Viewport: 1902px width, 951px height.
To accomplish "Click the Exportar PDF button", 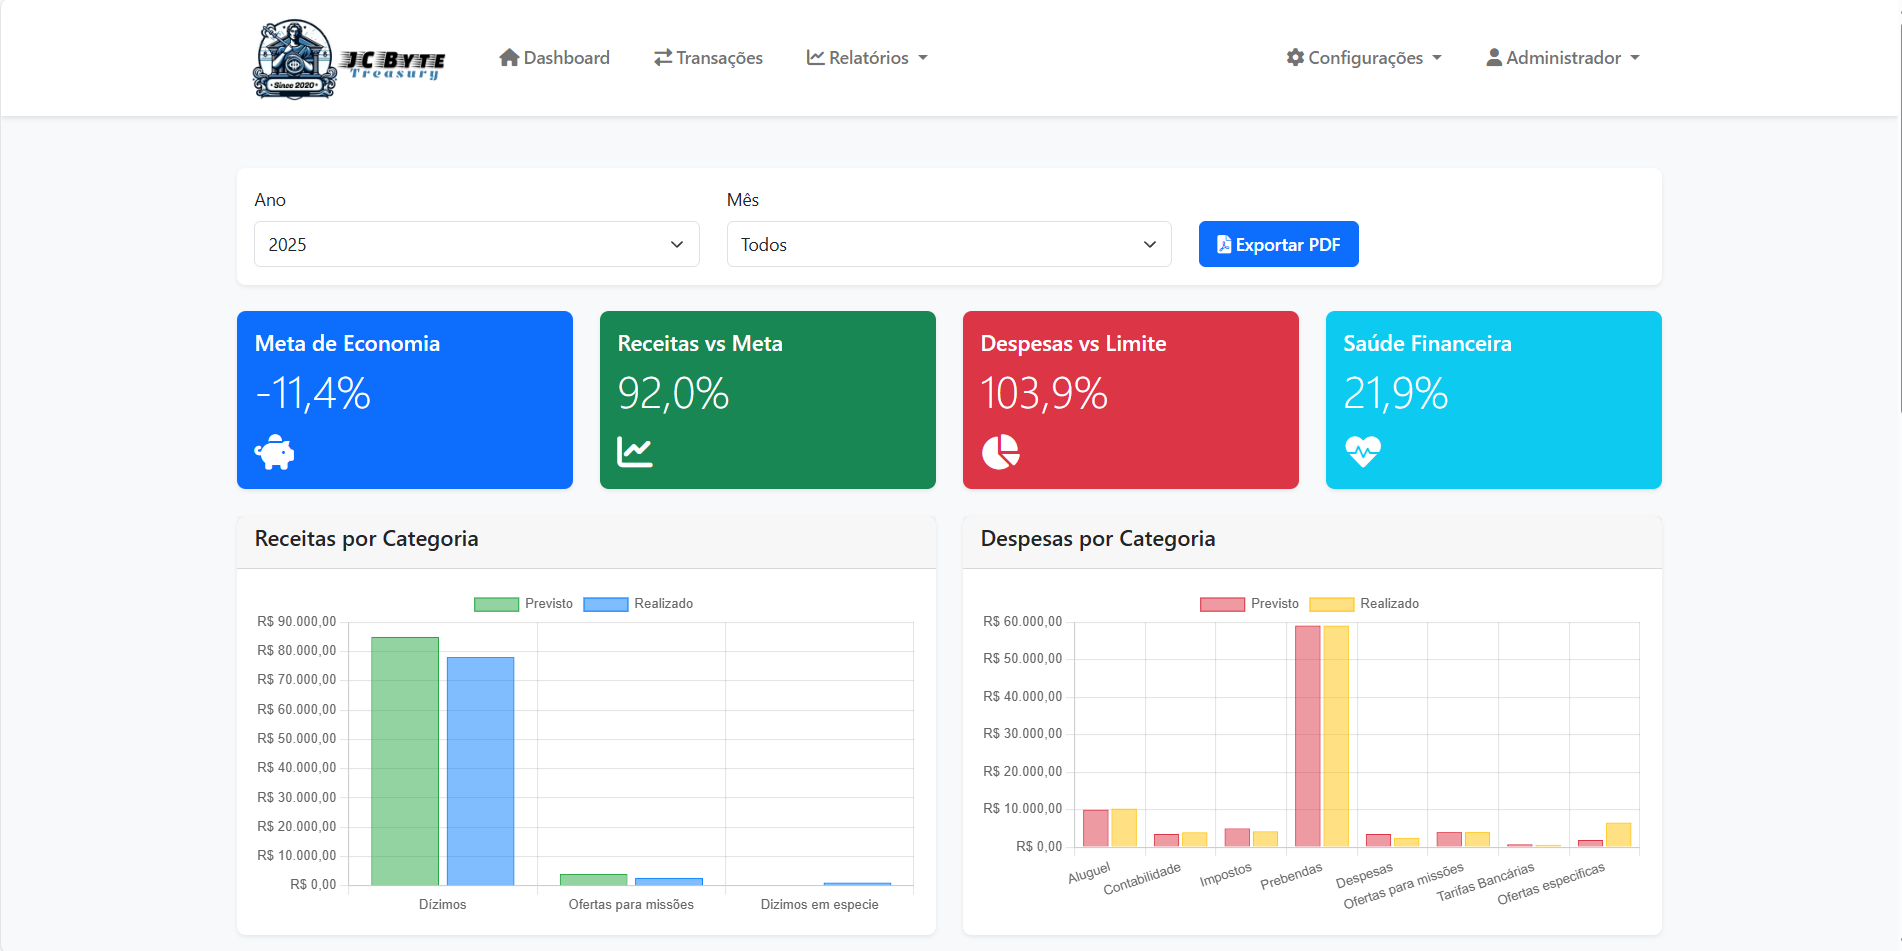I will 1278,244.
